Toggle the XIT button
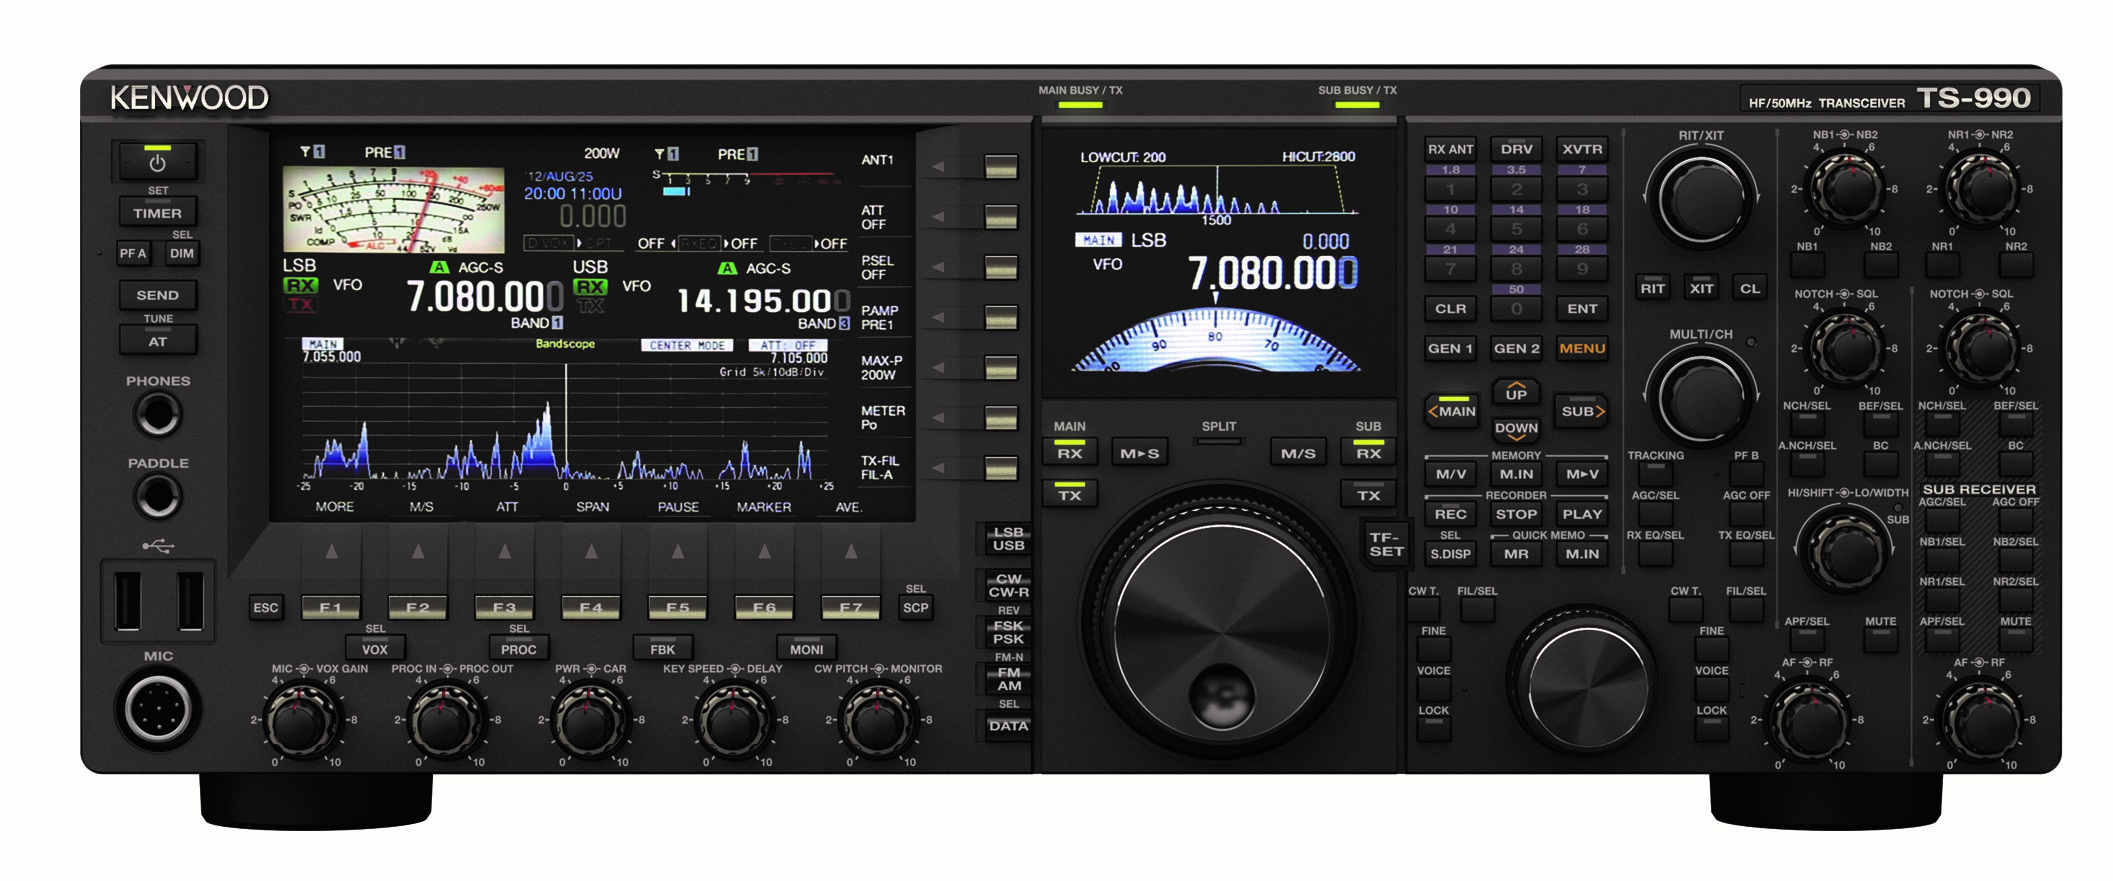The width and height of the screenshot is (2113, 881). point(1701,288)
